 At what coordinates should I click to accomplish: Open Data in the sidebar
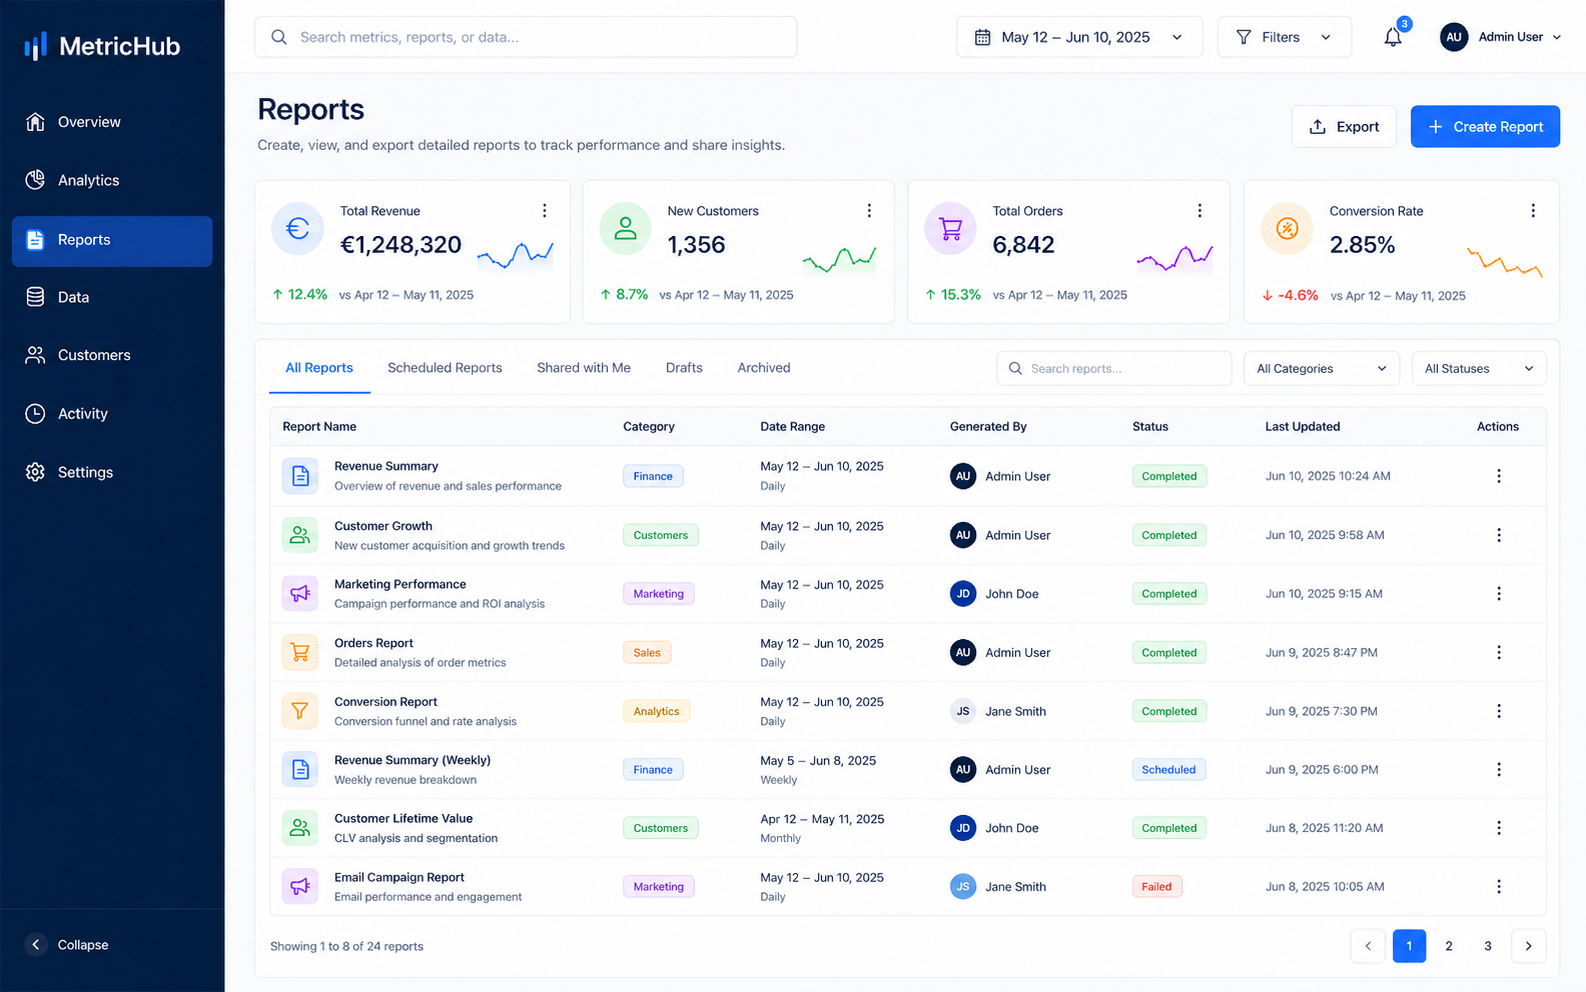pos(112,297)
